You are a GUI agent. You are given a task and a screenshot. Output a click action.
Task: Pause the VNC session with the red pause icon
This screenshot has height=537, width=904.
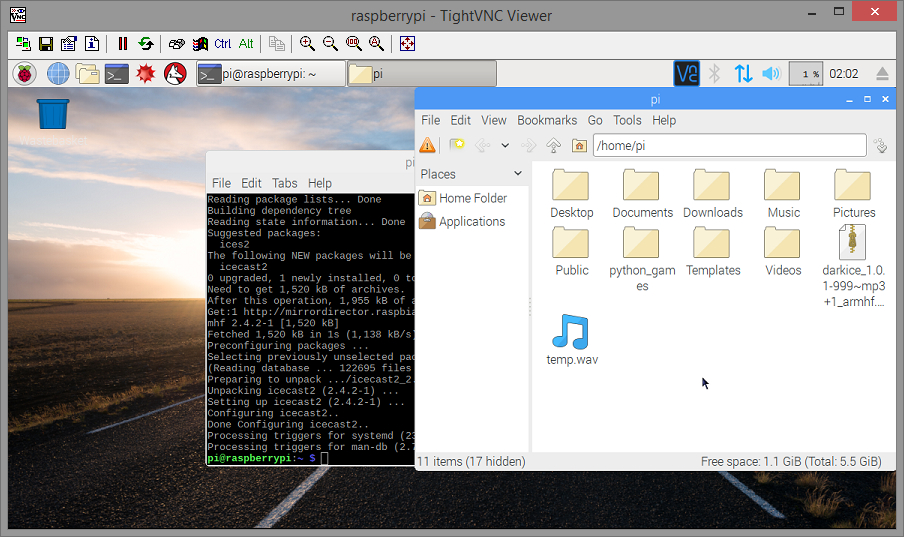coord(123,44)
